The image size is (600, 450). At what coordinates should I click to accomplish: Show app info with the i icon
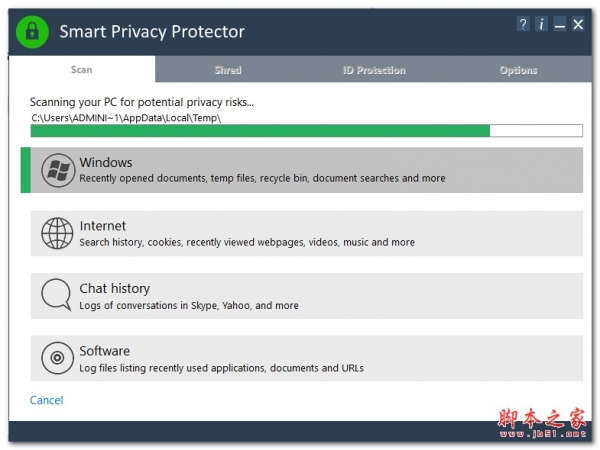tap(541, 24)
